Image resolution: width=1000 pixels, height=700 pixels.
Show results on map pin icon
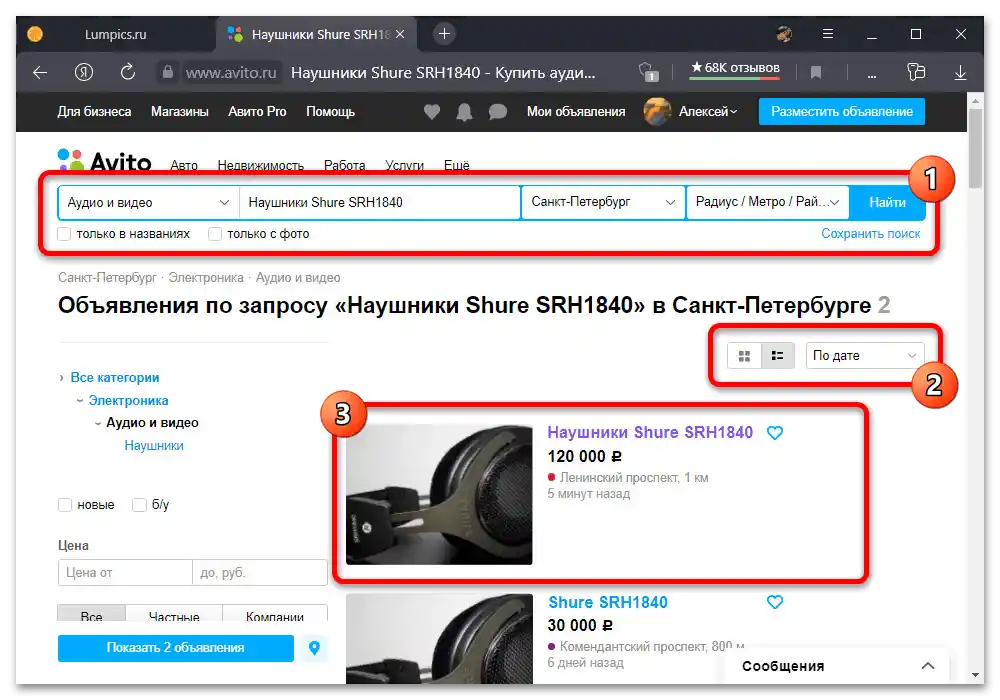(x=314, y=648)
